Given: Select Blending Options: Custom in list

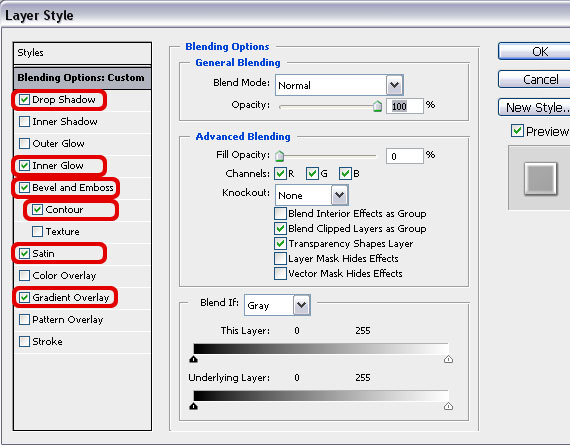Looking at the screenshot, I should tap(82, 78).
